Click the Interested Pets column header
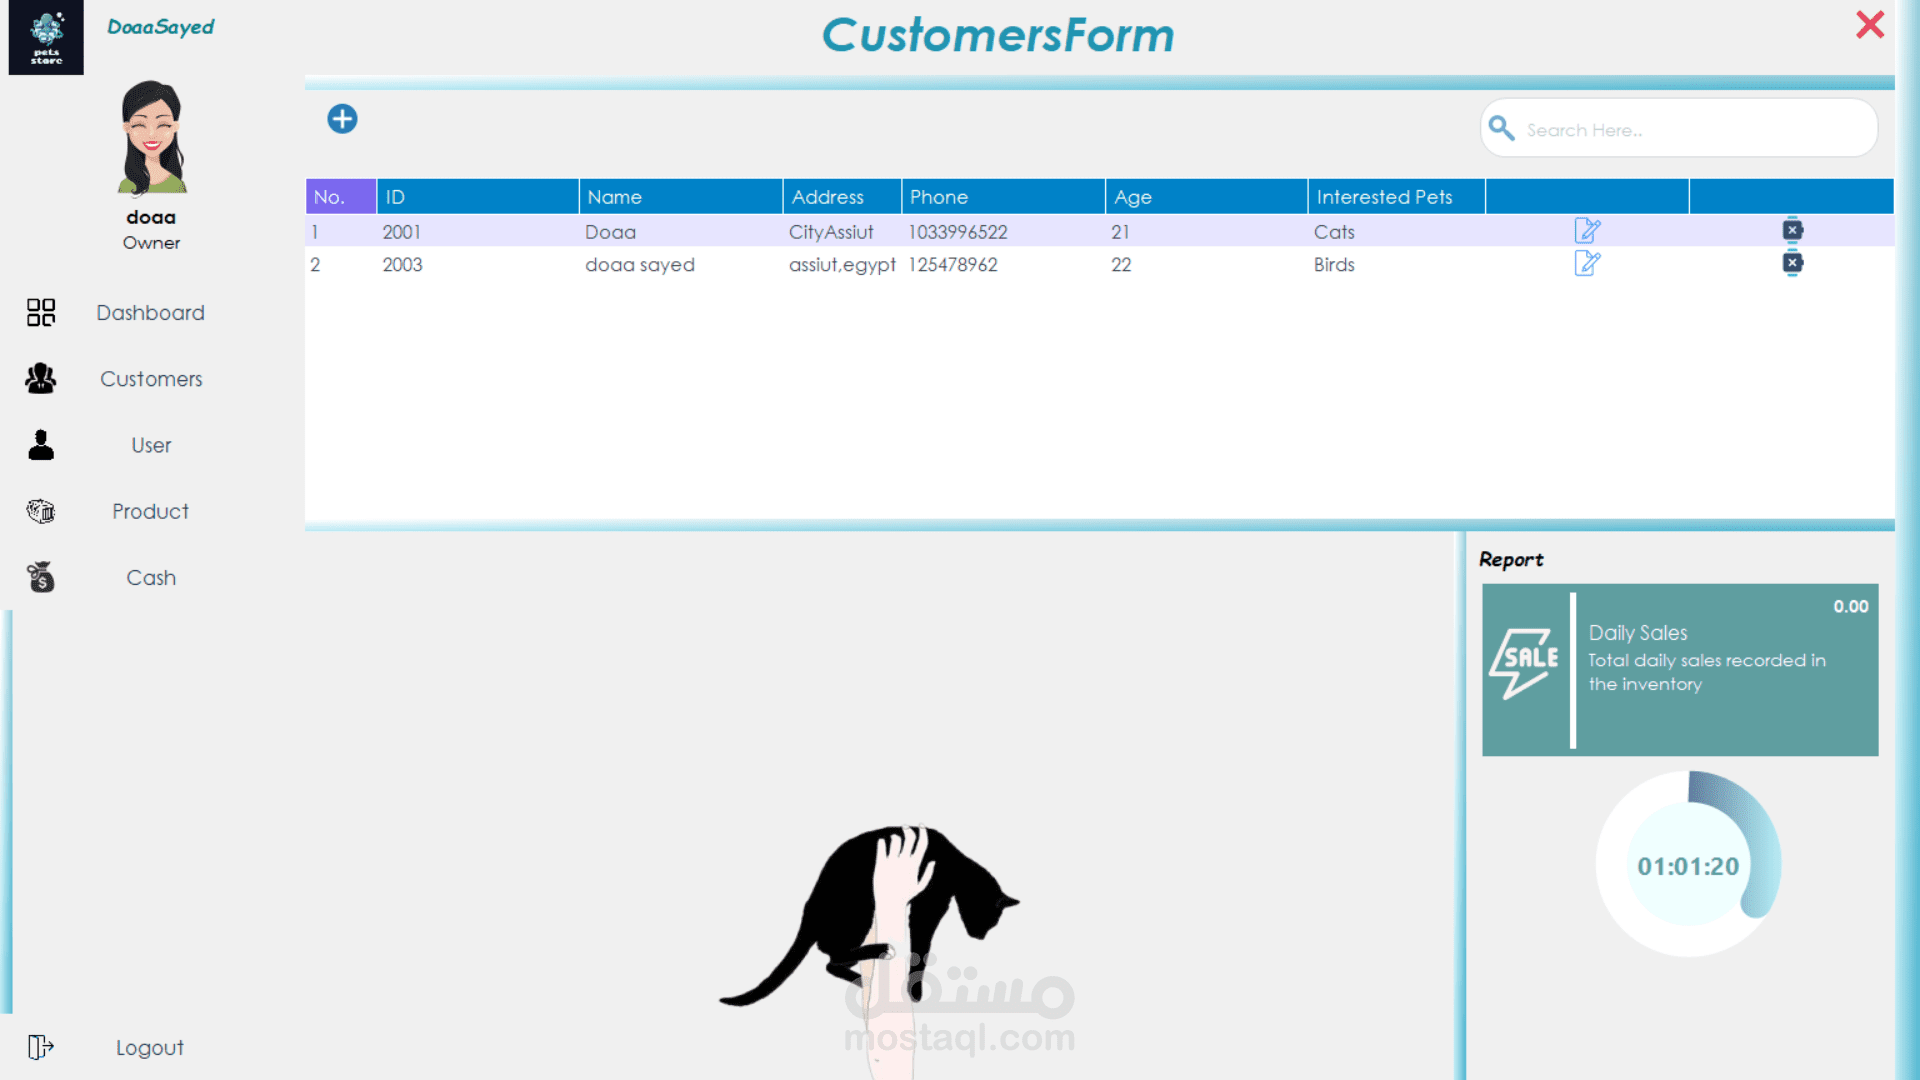Viewport: 1920px width, 1080px height. [1395, 197]
